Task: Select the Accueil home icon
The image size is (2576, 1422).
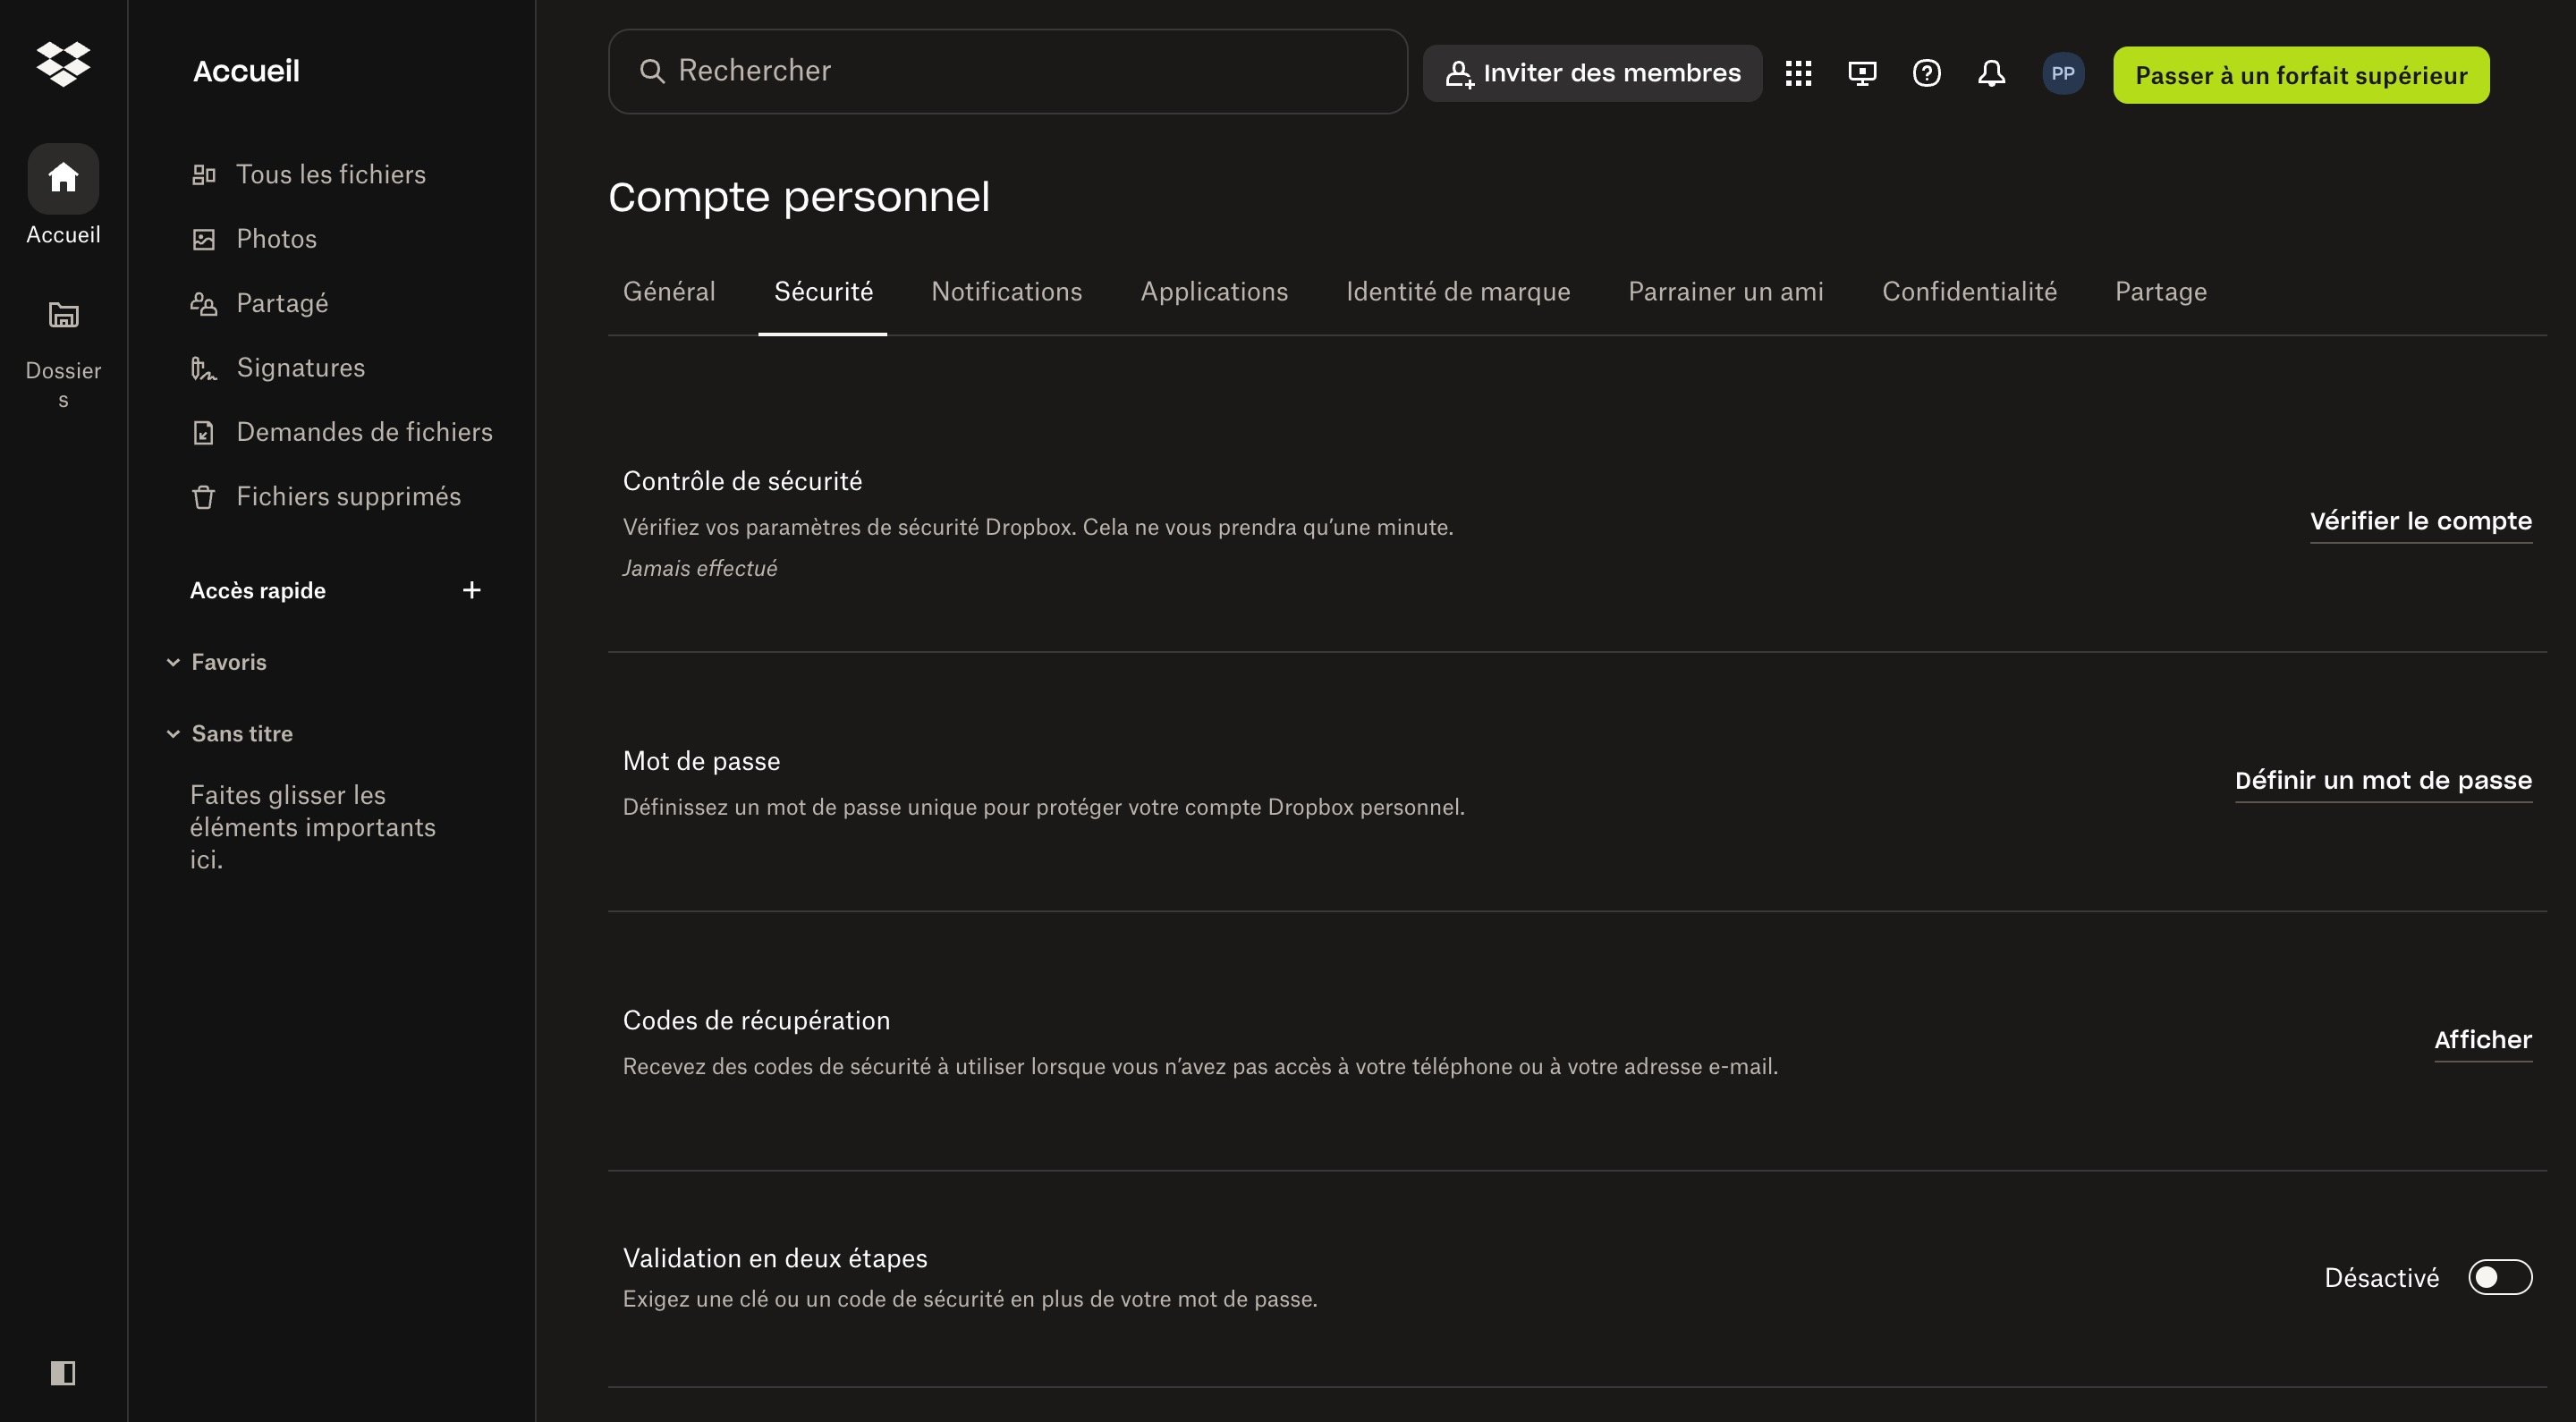Action: pyautogui.click(x=63, y=179)
